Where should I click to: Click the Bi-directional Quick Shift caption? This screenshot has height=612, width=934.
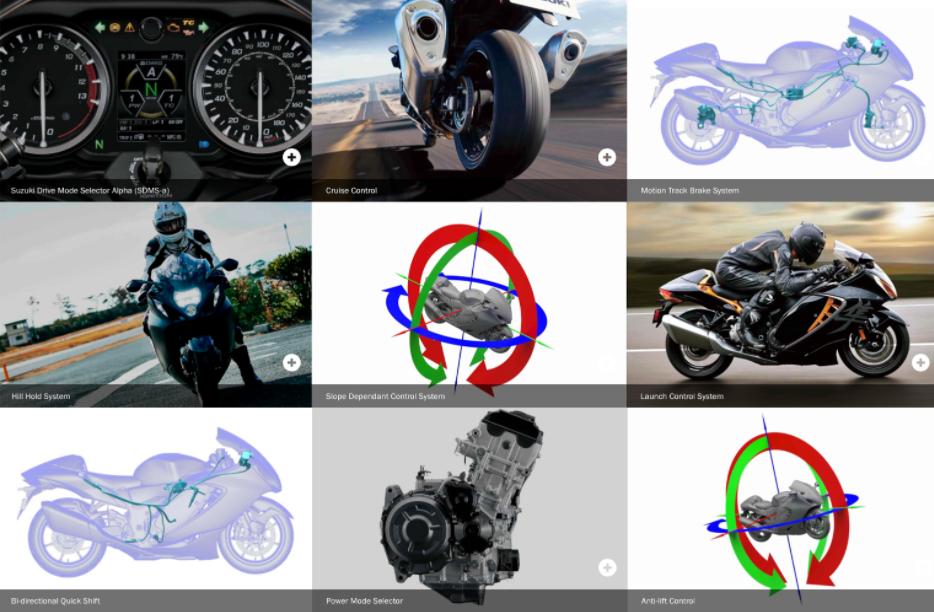click(55, 601)
